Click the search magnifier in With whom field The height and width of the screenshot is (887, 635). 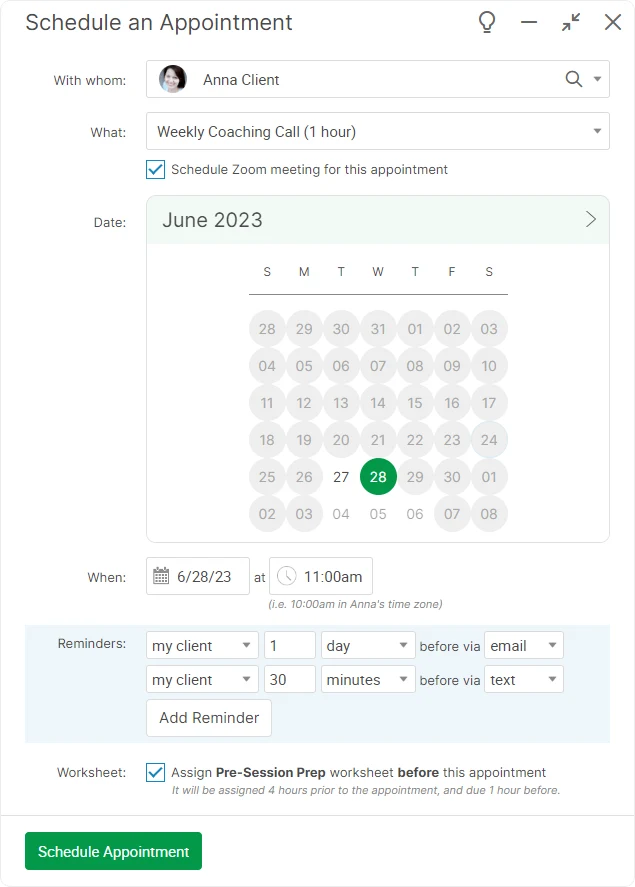click(573, 79)
